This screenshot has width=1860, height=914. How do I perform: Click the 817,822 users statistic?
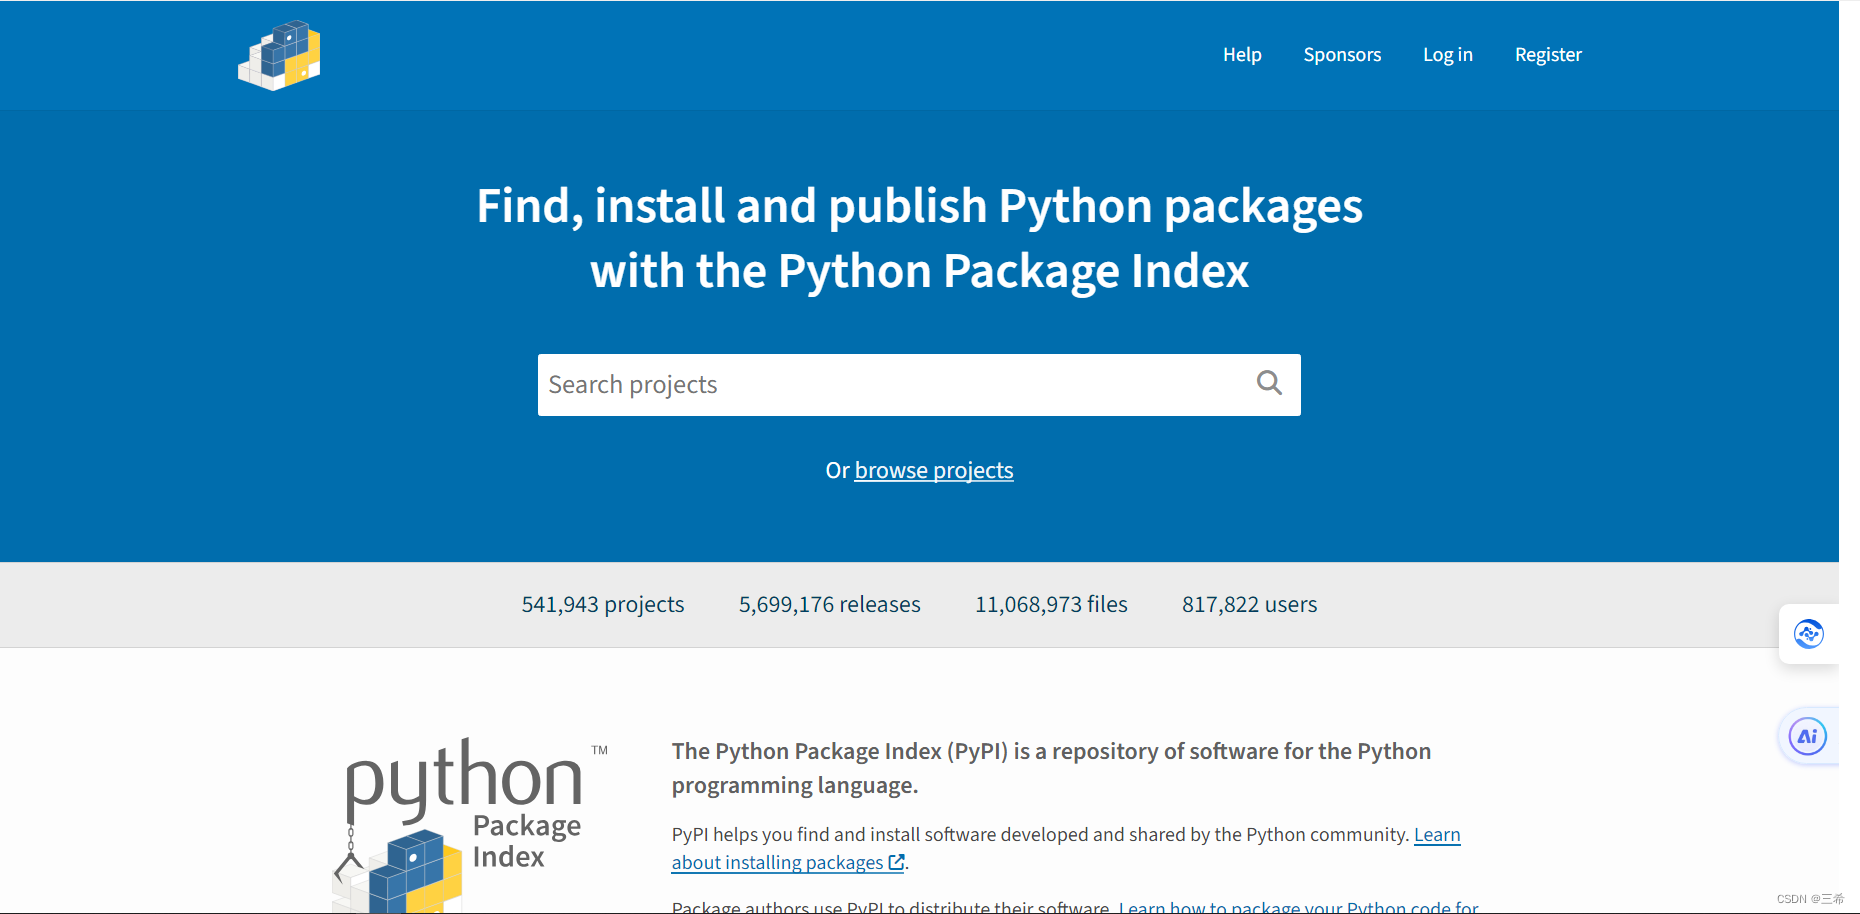(1249, 604)
